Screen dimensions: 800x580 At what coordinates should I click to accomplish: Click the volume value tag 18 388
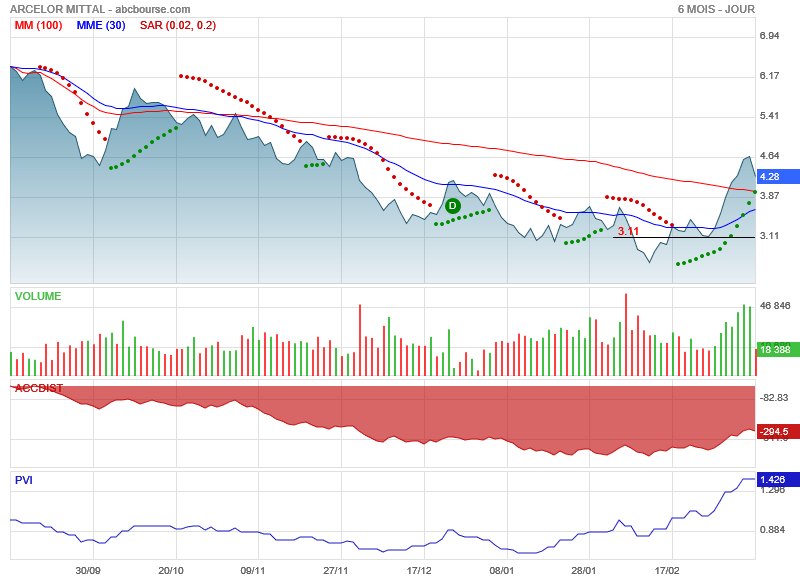tap(778, 349)
